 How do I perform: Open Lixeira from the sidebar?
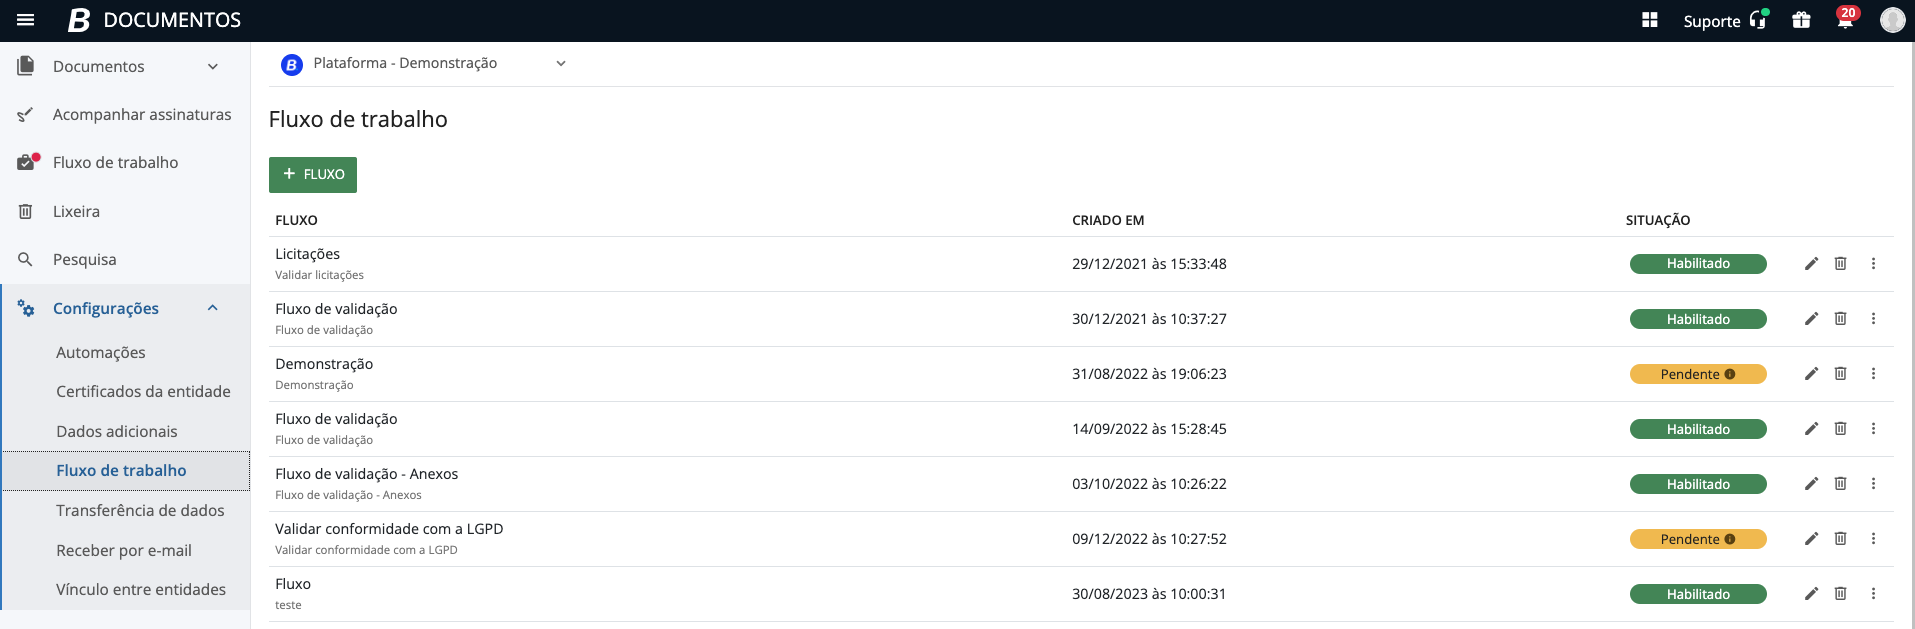click(x=76, y=212)
